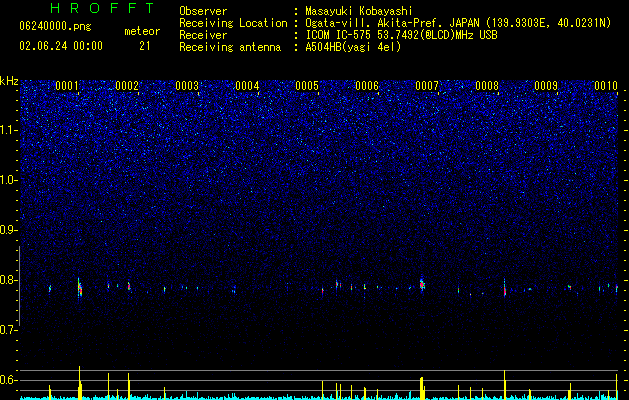Screen dimensions: 629x400
Task: Click the Receiving Location label
Action: (233, 23)
